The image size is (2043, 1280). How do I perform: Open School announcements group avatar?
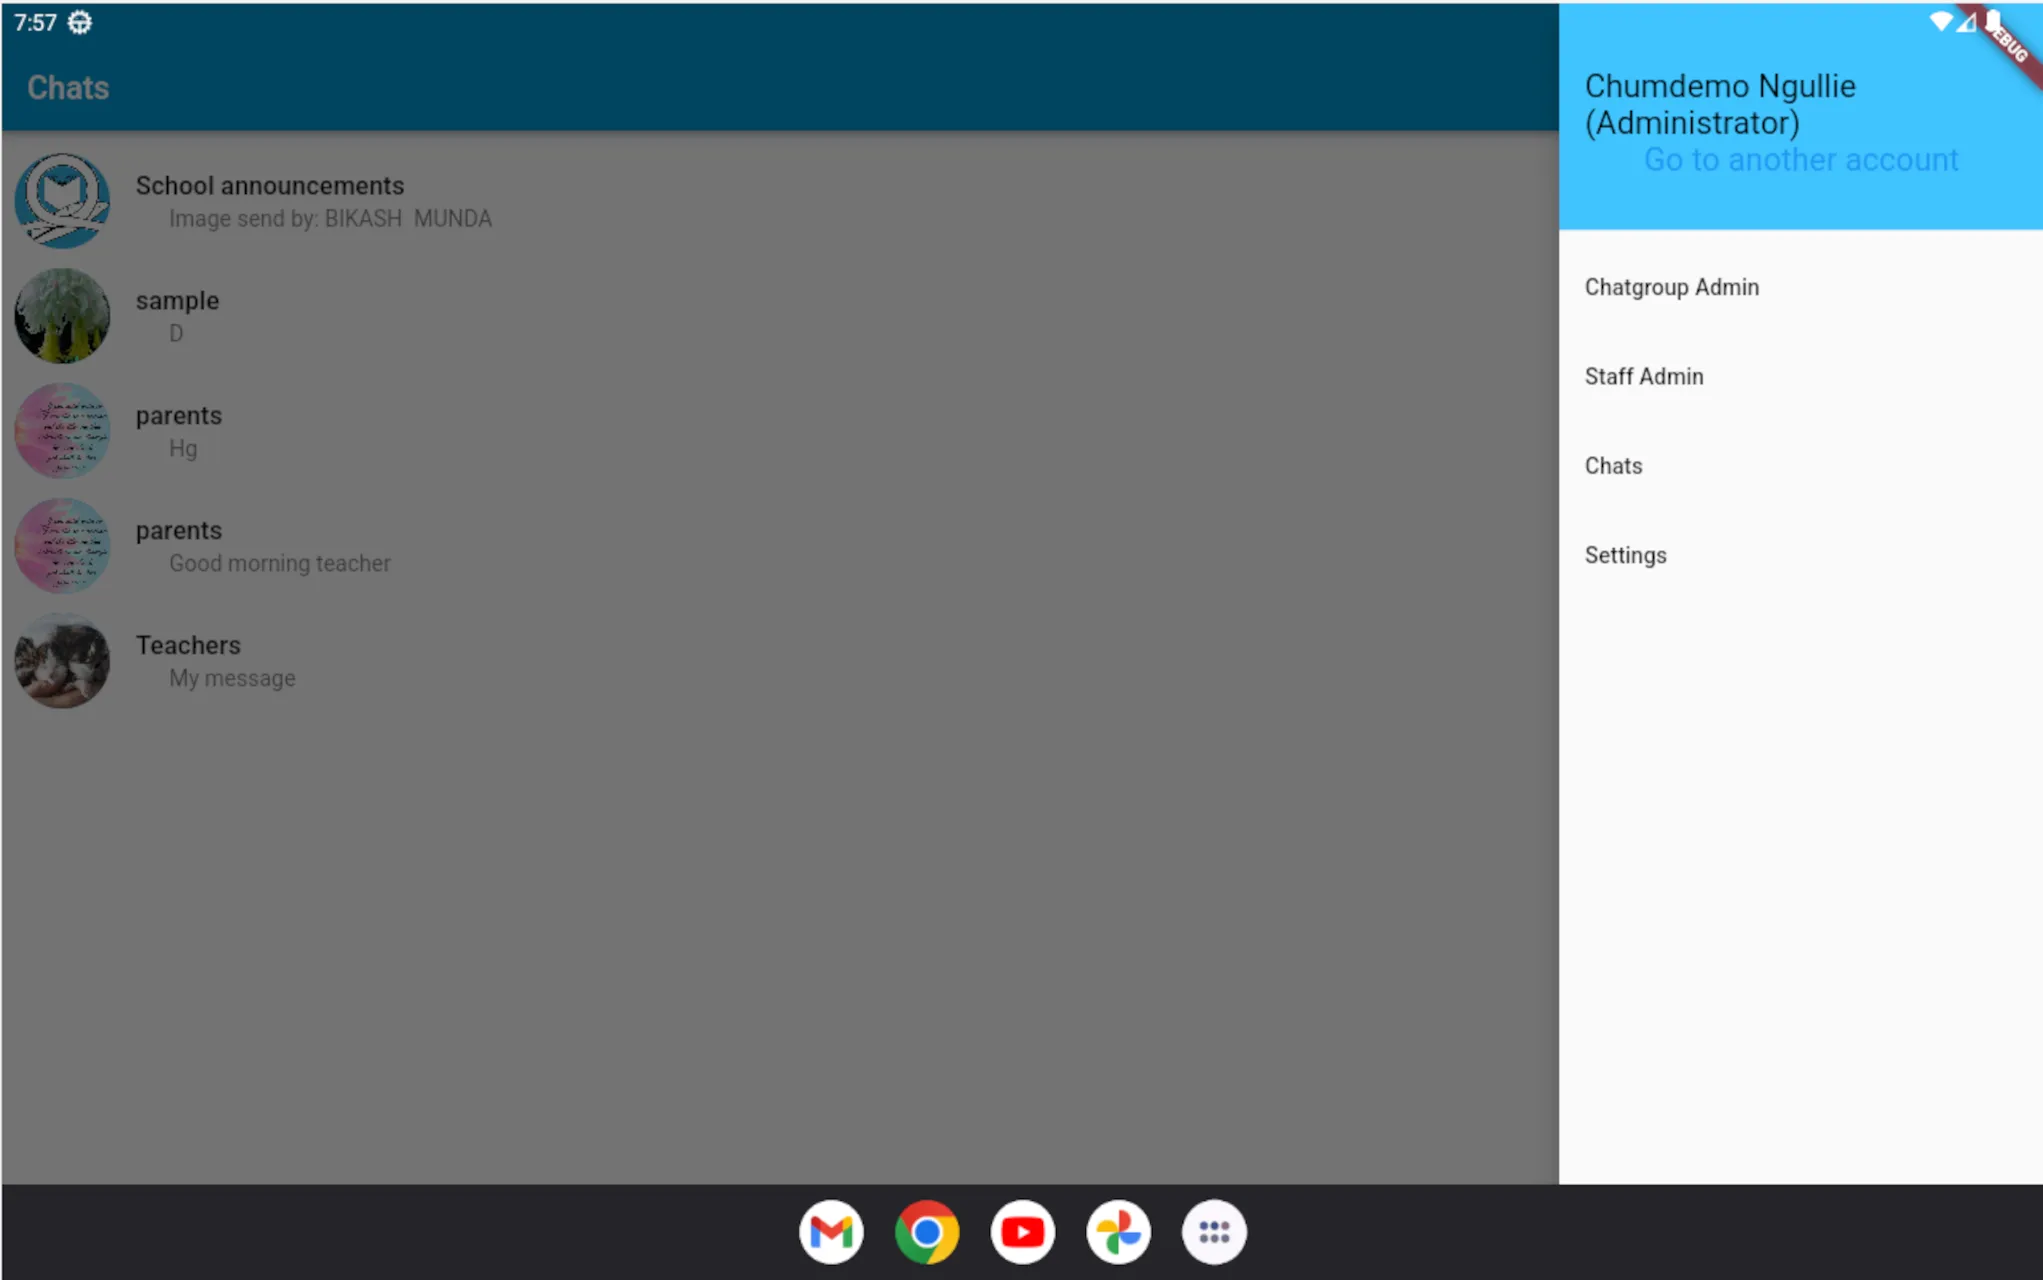click(x=62, y=200)
